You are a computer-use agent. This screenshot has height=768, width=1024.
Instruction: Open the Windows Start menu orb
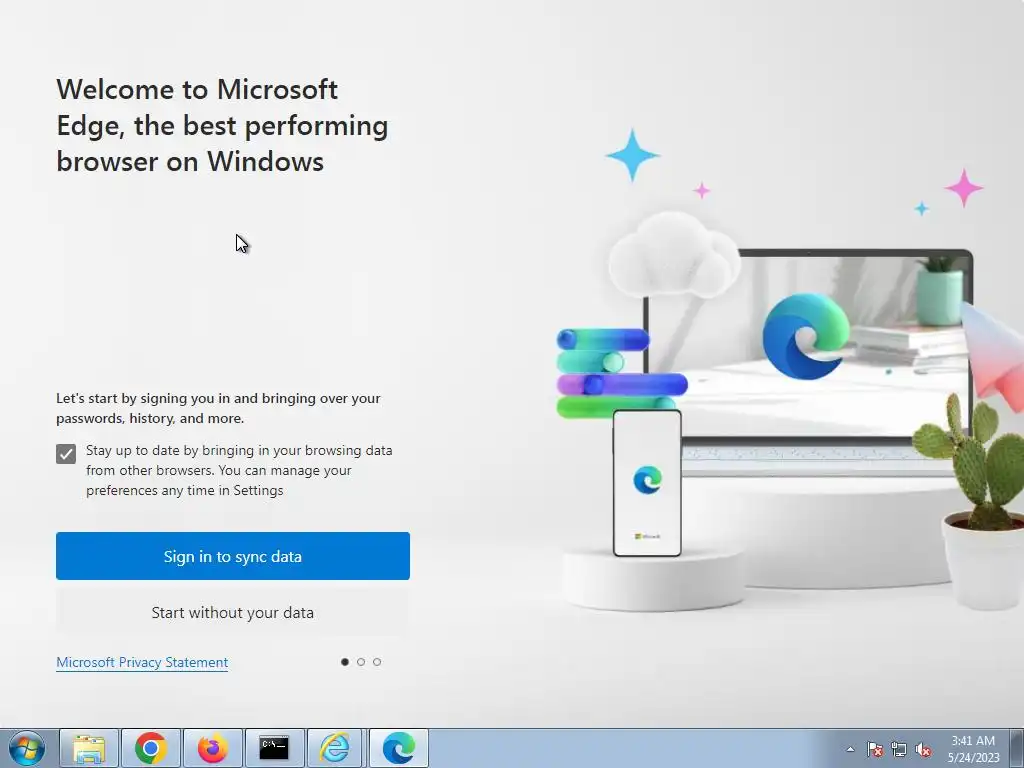click(x=27, y=748)
